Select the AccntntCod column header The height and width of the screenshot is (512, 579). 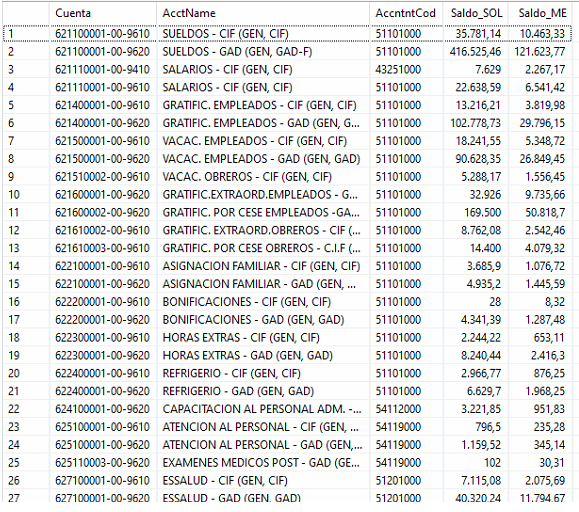click(407, 13)
